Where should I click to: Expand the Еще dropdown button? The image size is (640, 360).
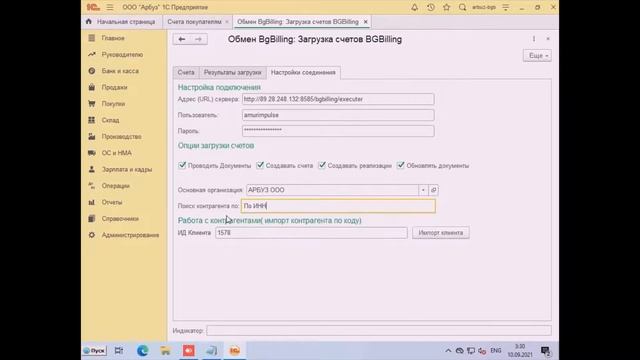pyautogui.click(x=537, y=56)
